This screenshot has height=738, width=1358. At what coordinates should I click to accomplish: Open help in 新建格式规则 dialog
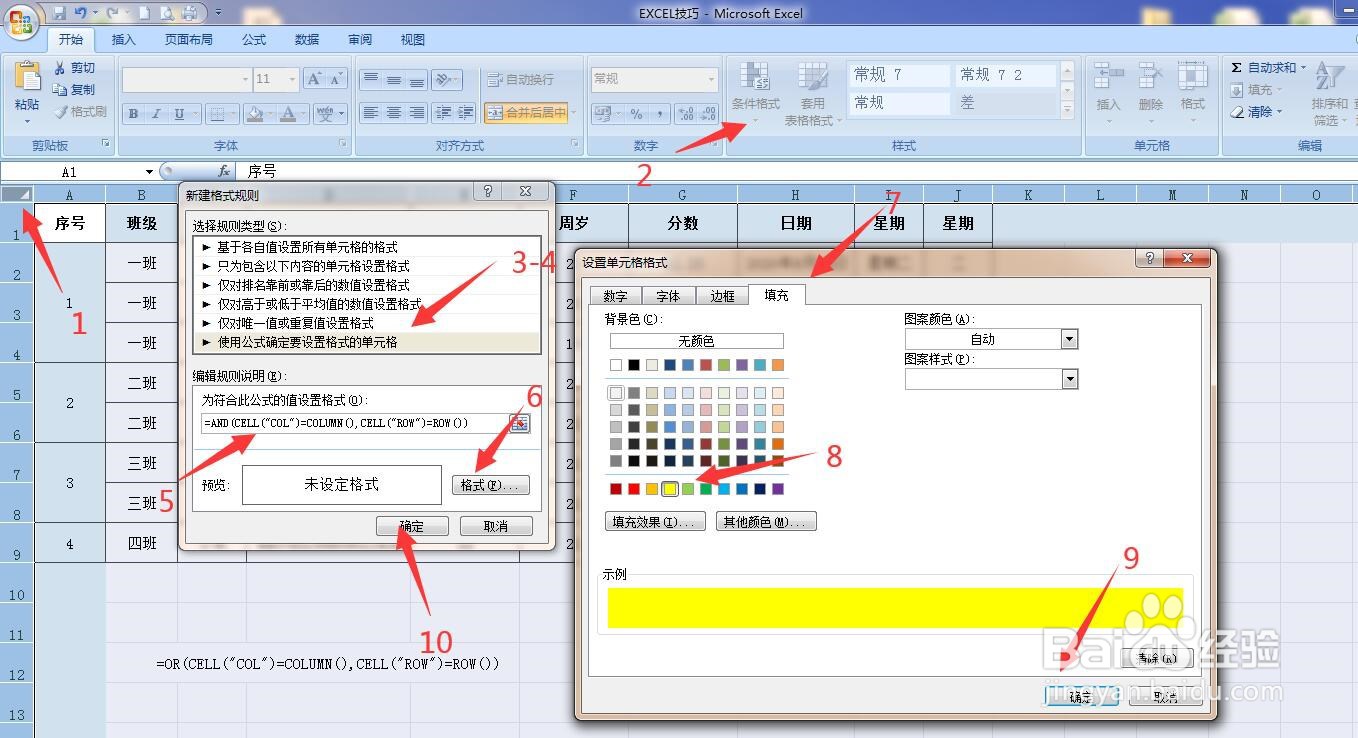coord(488,192)
